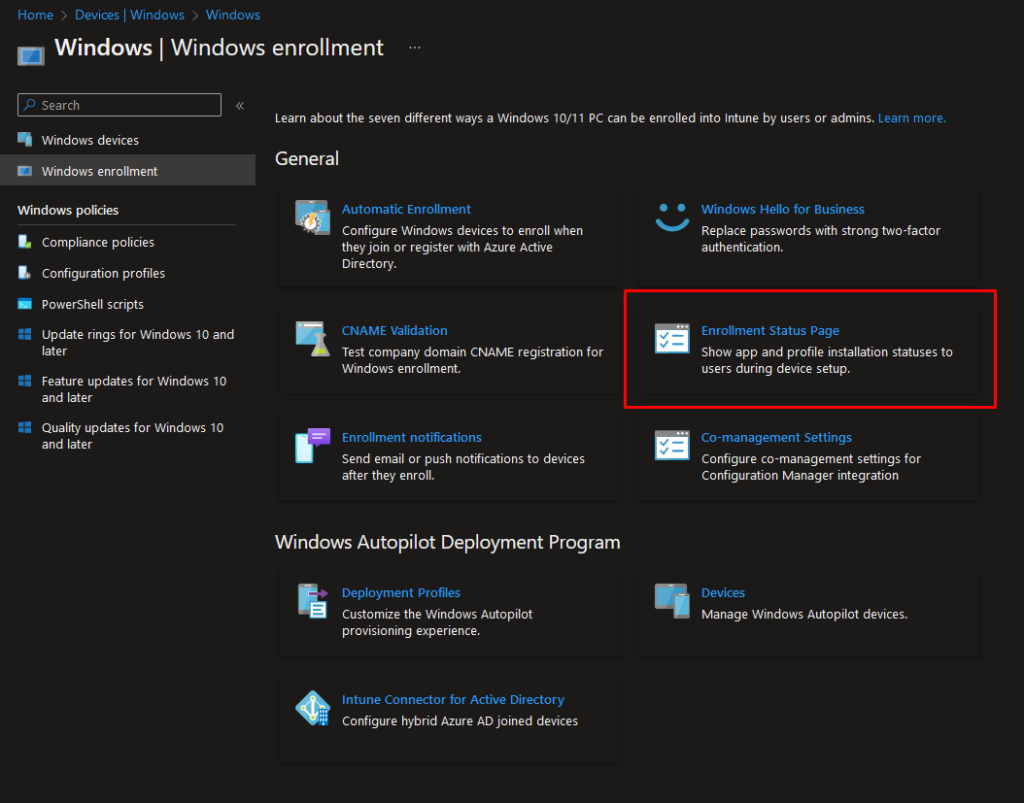The width and height of the screenshot is (1024, 803).
Task: Click the Enrollment notifications chat icon
Action: click(312, 445)
